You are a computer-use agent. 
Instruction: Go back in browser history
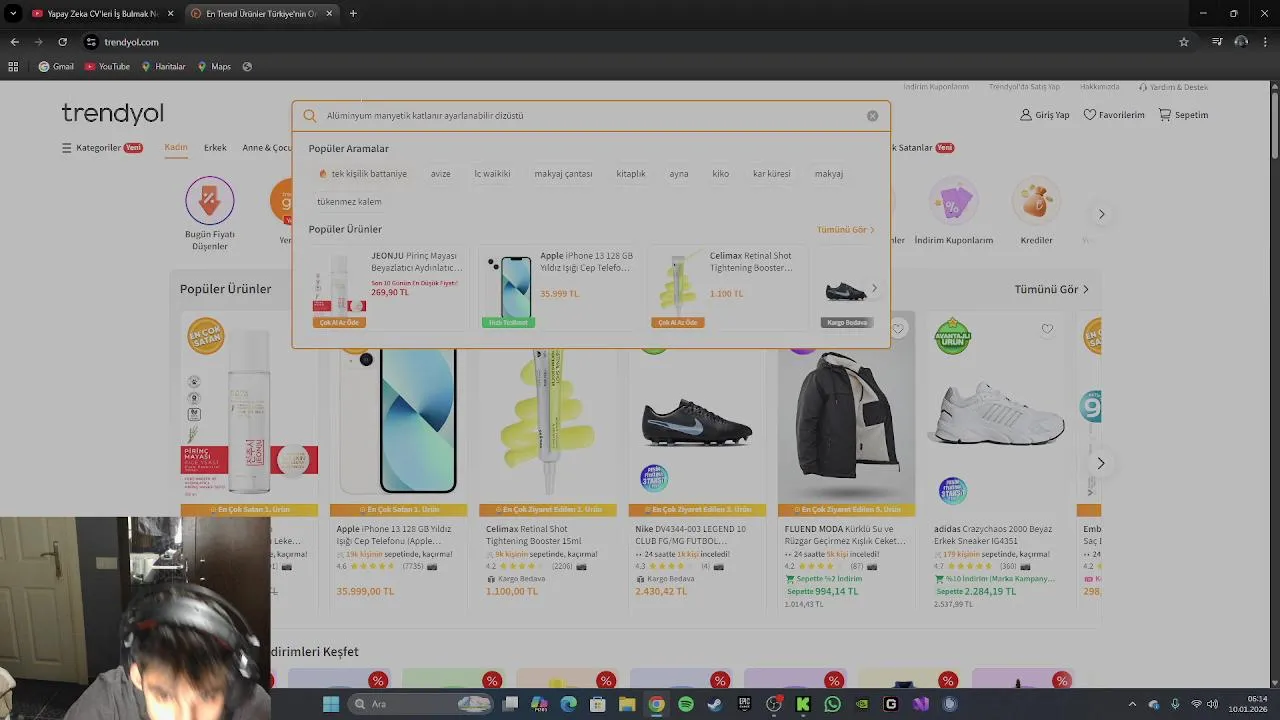(14, 42)
